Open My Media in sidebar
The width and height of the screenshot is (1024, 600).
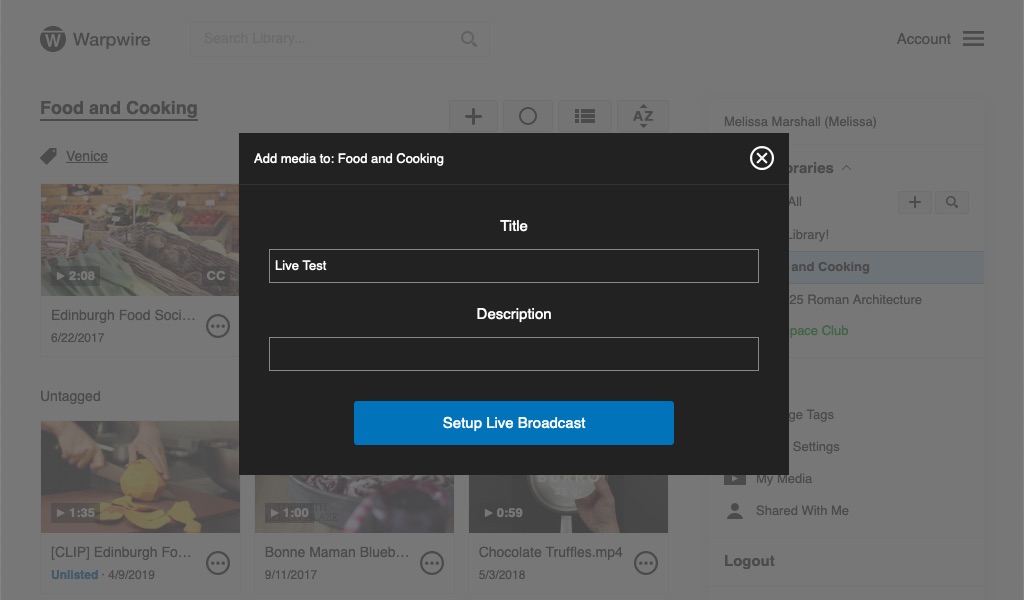click(784, 479)
